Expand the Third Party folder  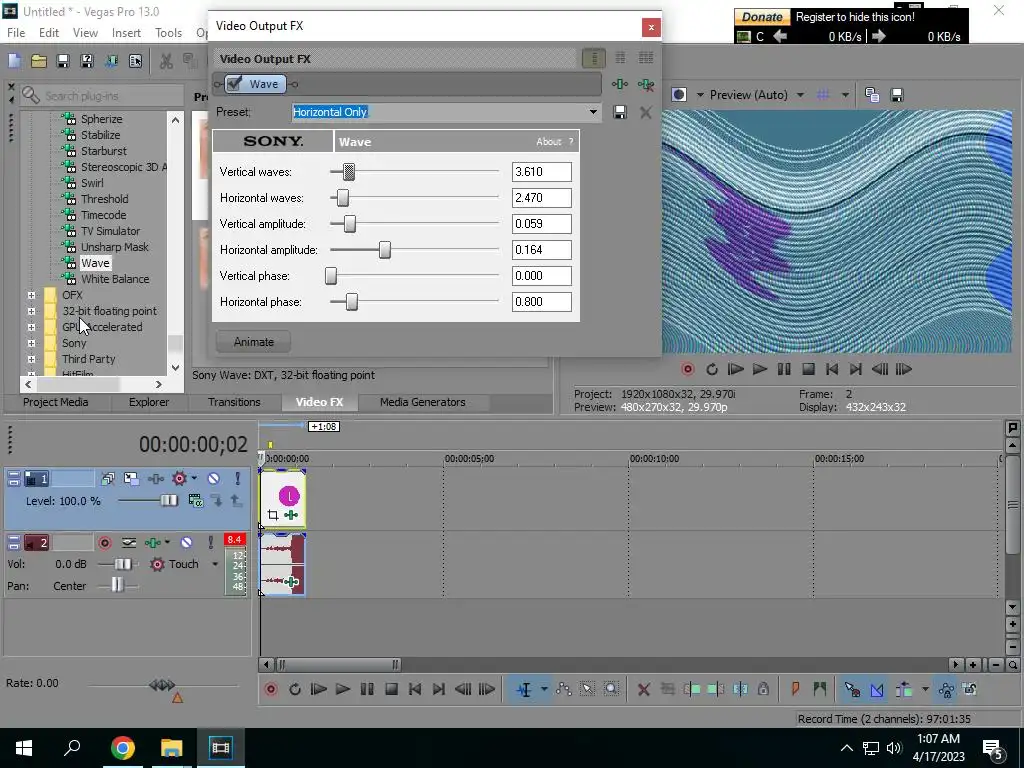point(31,359)
